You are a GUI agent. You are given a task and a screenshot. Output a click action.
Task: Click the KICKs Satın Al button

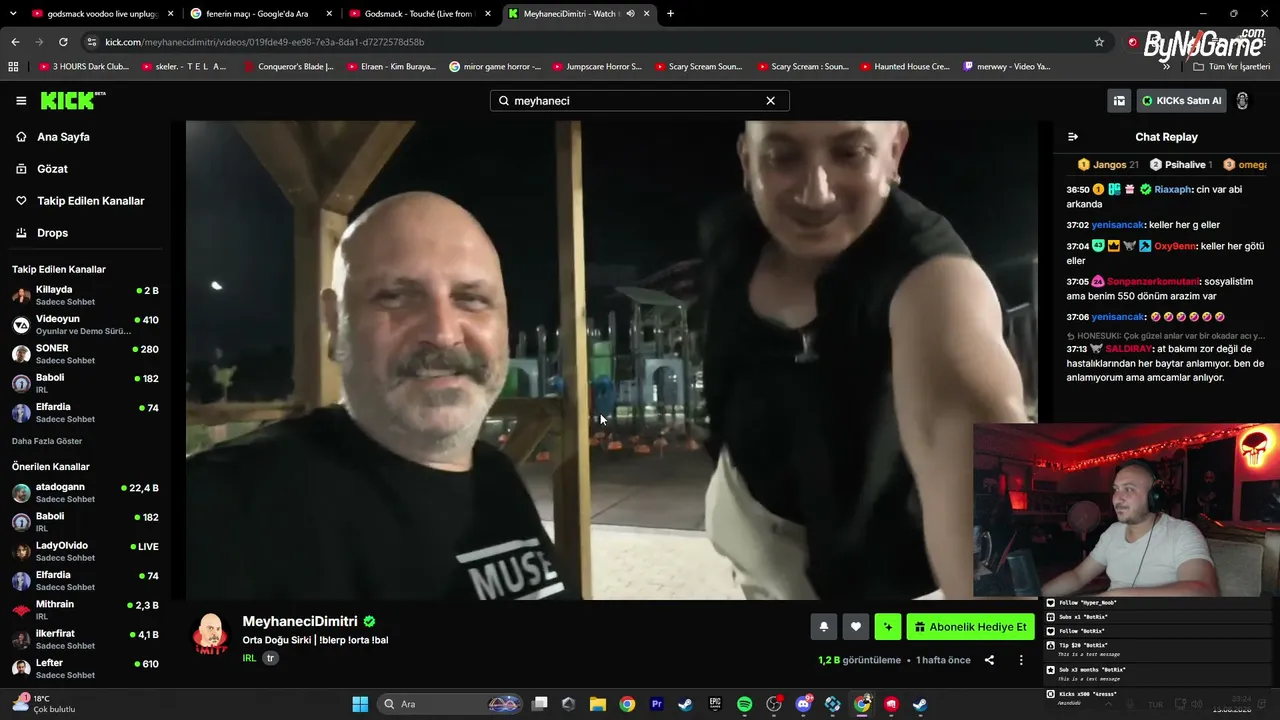coord(1182,101)
